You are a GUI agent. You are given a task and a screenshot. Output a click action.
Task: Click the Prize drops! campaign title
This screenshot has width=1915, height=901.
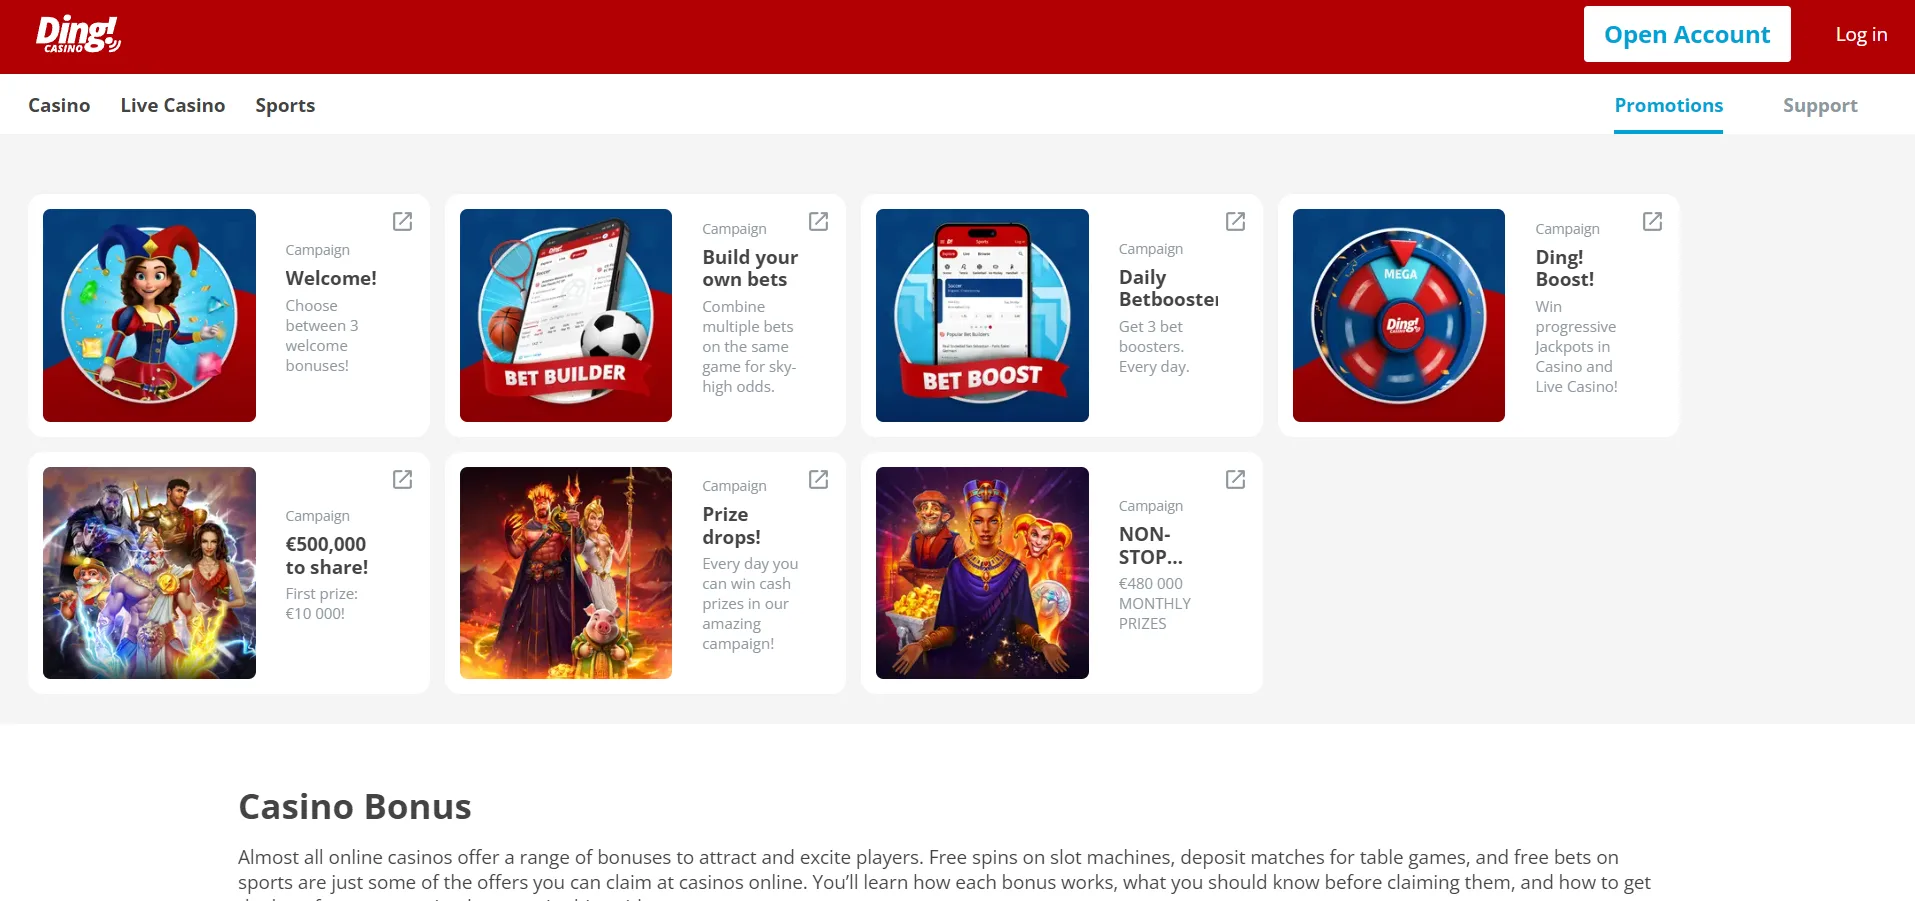pyautogui.click(x=731, y=526)
